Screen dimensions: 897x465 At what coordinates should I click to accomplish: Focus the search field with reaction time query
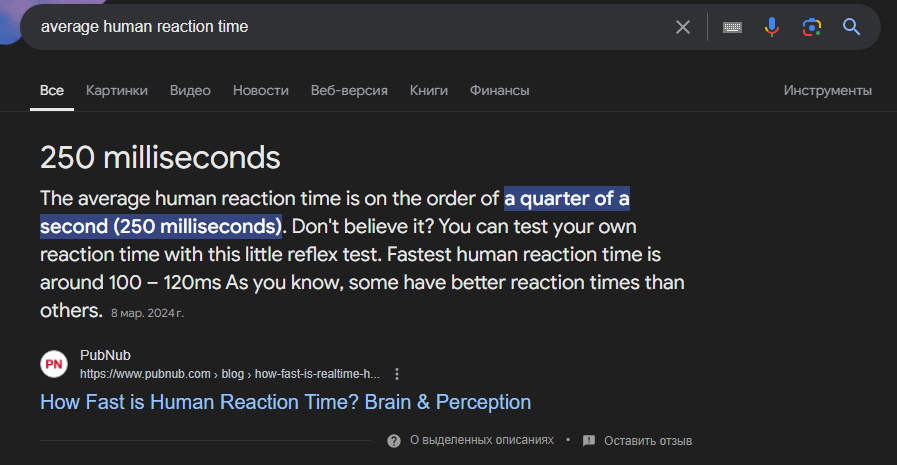pos(349,27)
